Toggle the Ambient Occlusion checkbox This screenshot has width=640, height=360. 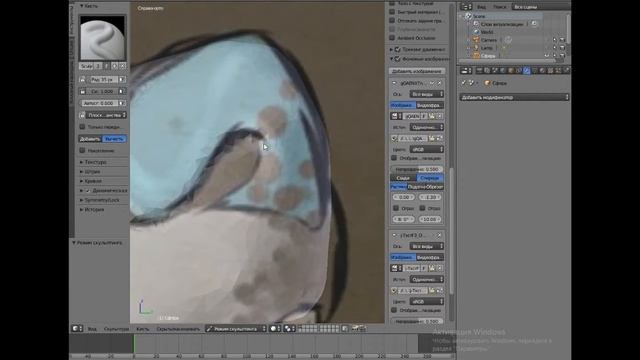(392, 38)
